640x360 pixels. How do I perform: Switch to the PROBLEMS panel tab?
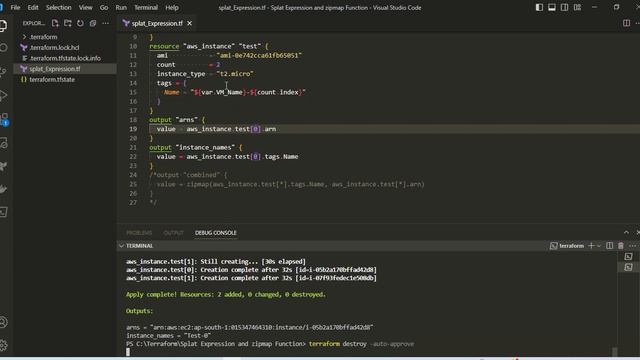click(139, 233)
